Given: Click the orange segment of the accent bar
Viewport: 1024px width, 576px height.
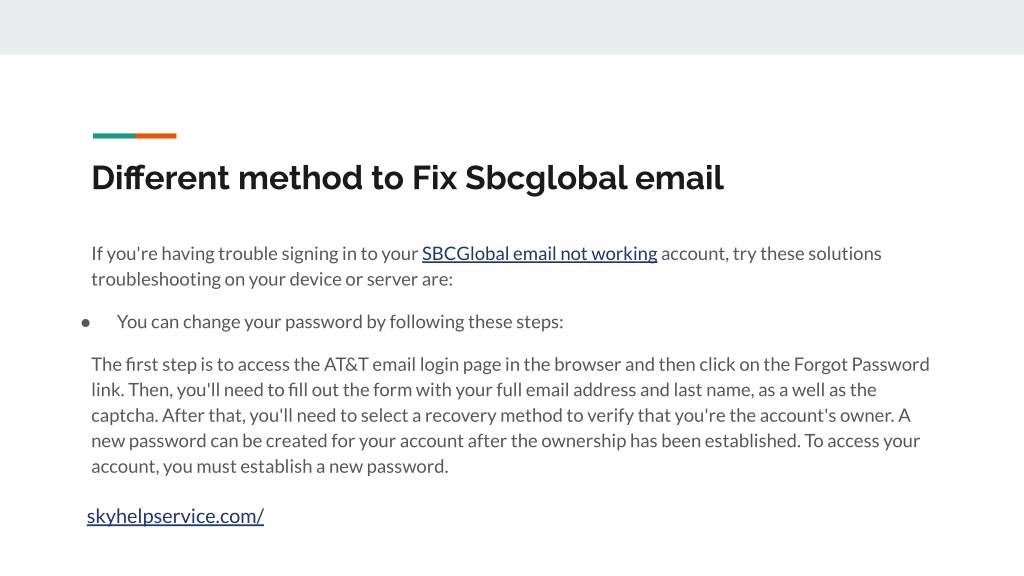Looking at the screenshot, I should (156, 136).
